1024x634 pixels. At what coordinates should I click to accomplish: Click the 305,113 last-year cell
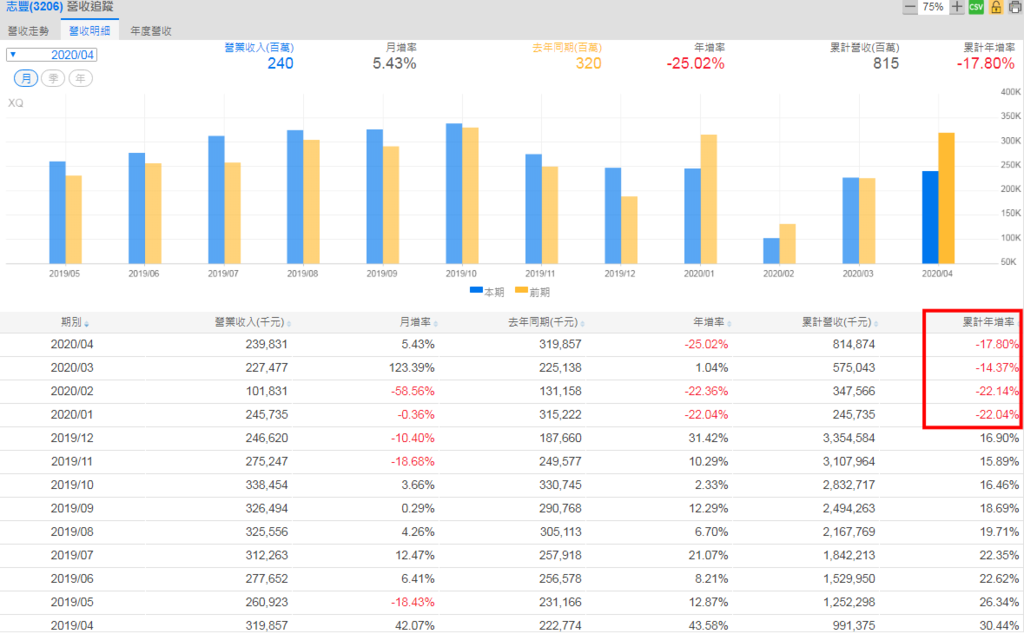click(x=560, y=532)
